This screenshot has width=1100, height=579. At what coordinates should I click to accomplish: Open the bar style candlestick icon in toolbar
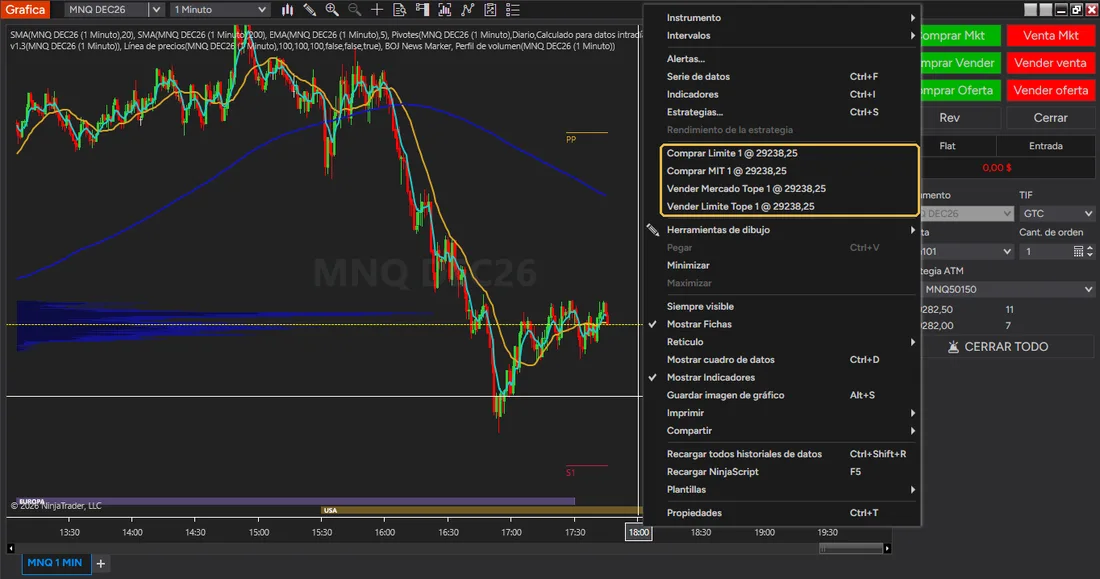pyautogui.click(x=287, y=10)
